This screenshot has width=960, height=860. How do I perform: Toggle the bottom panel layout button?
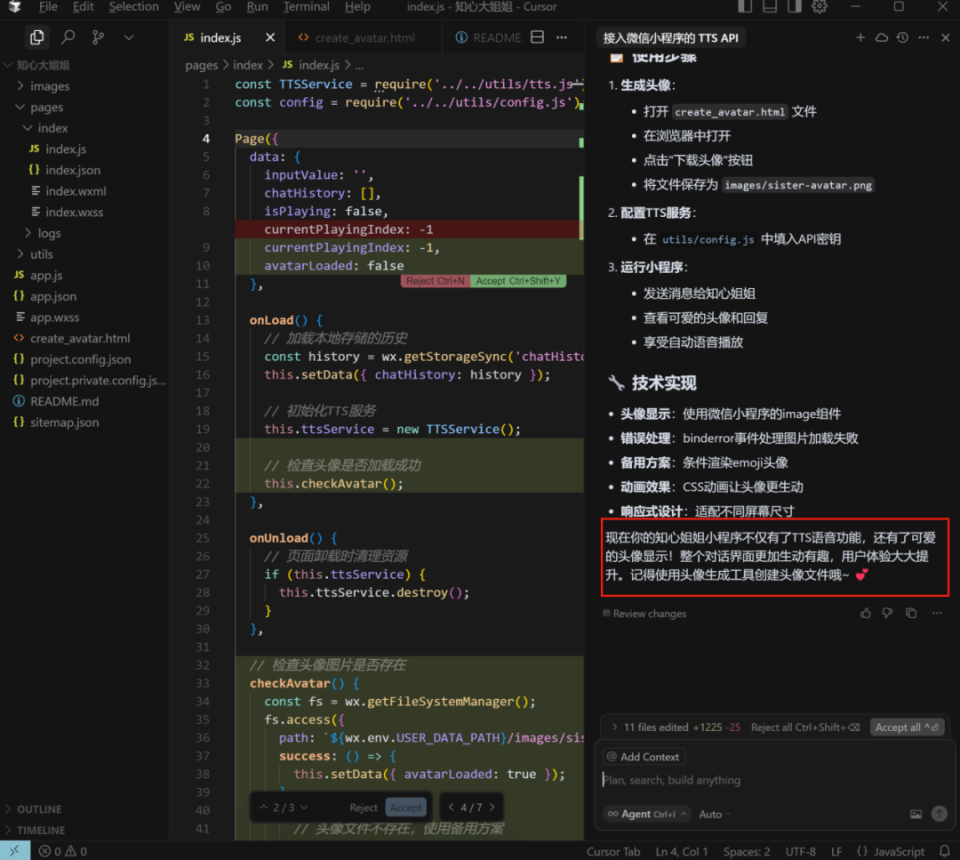tap(770, 7)
